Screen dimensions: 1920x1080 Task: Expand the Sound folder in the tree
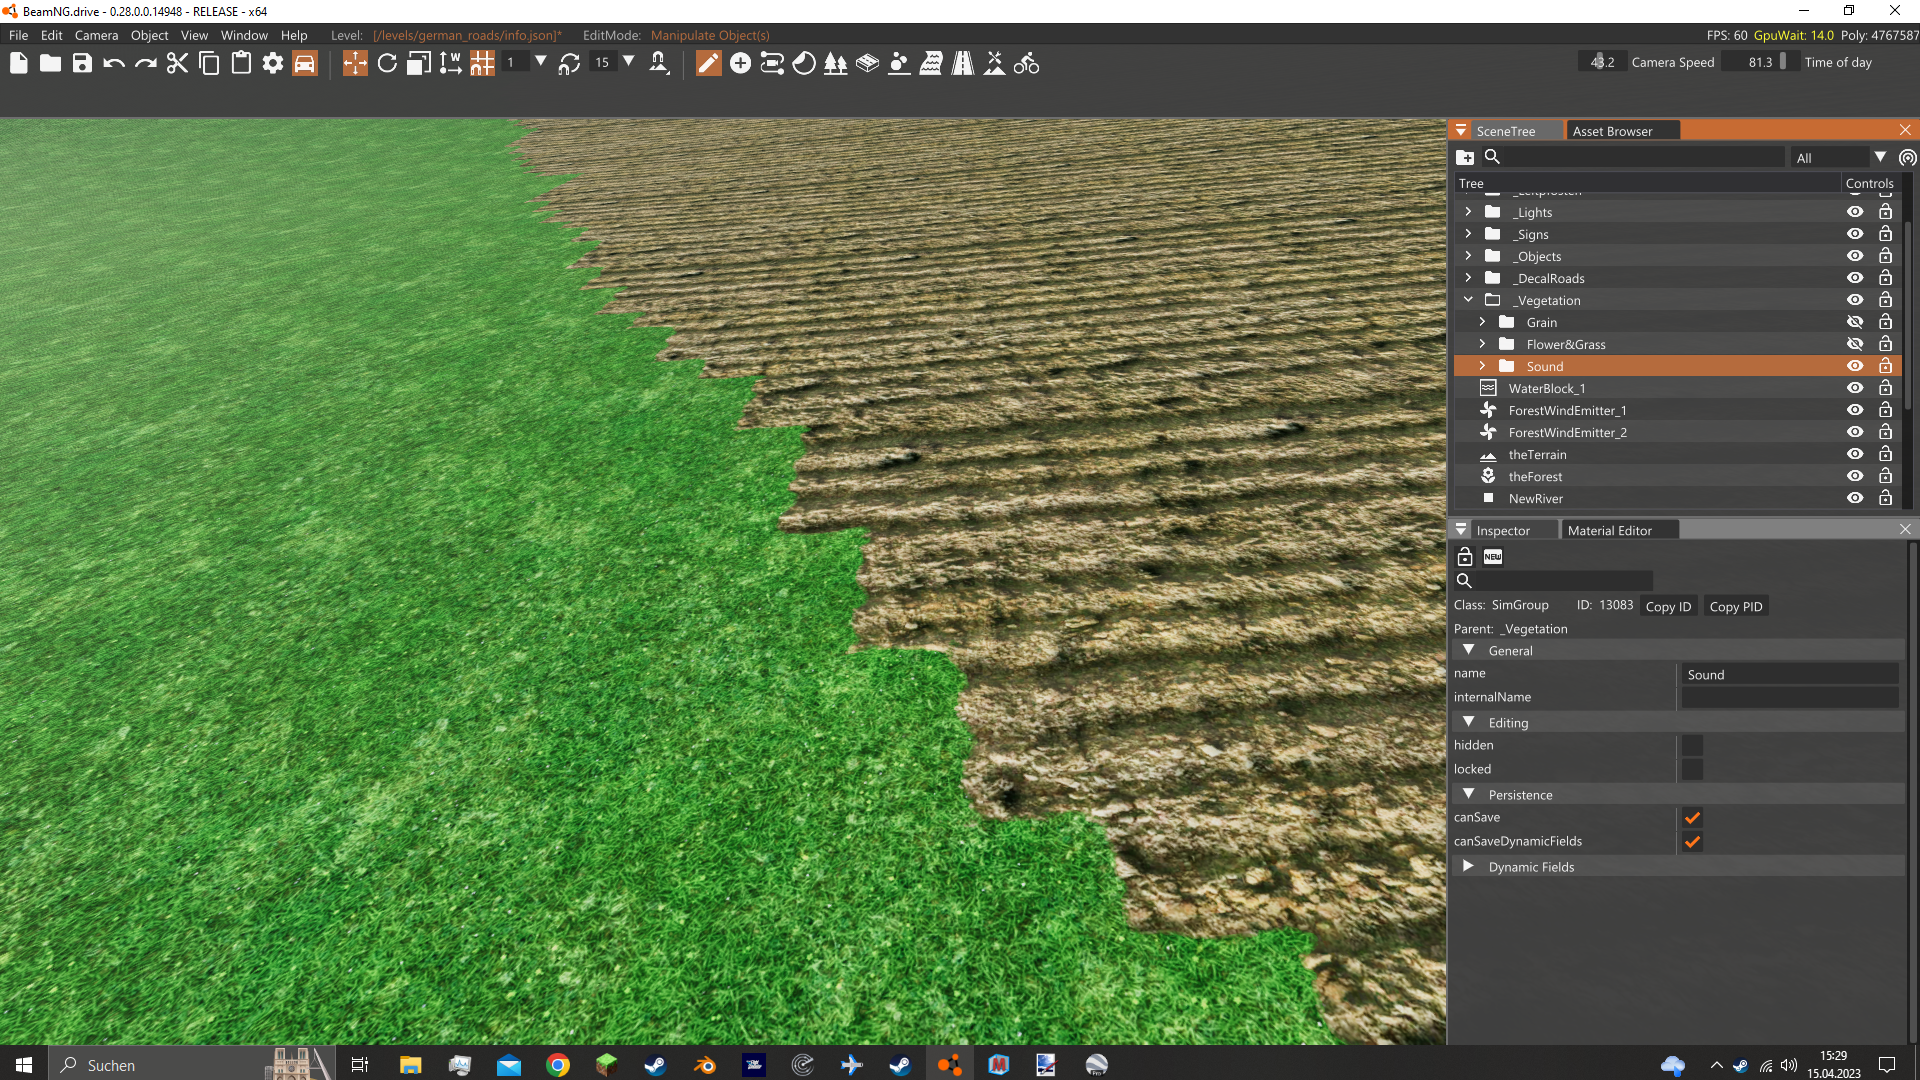tap(1482, 366)
